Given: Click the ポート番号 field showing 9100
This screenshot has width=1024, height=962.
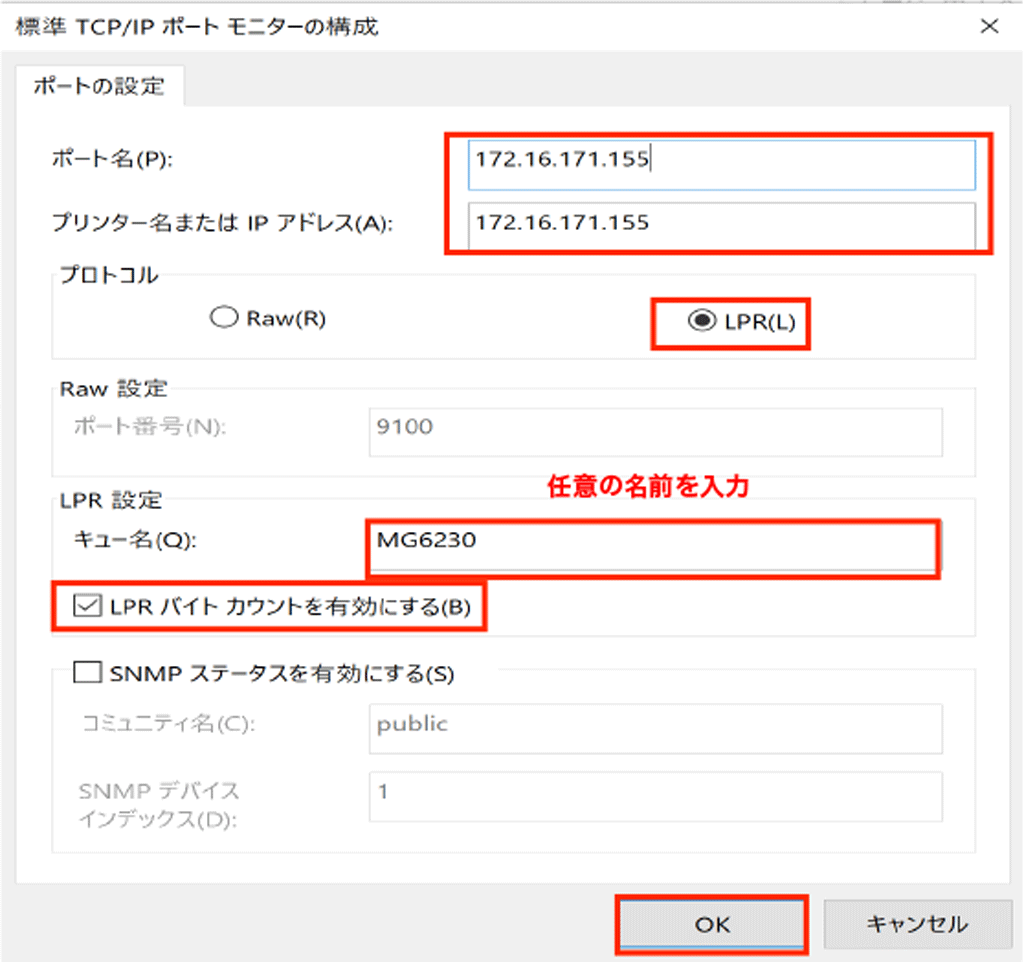Looking at the screenshot, I should pyautogui.click(x=655, y=430).
